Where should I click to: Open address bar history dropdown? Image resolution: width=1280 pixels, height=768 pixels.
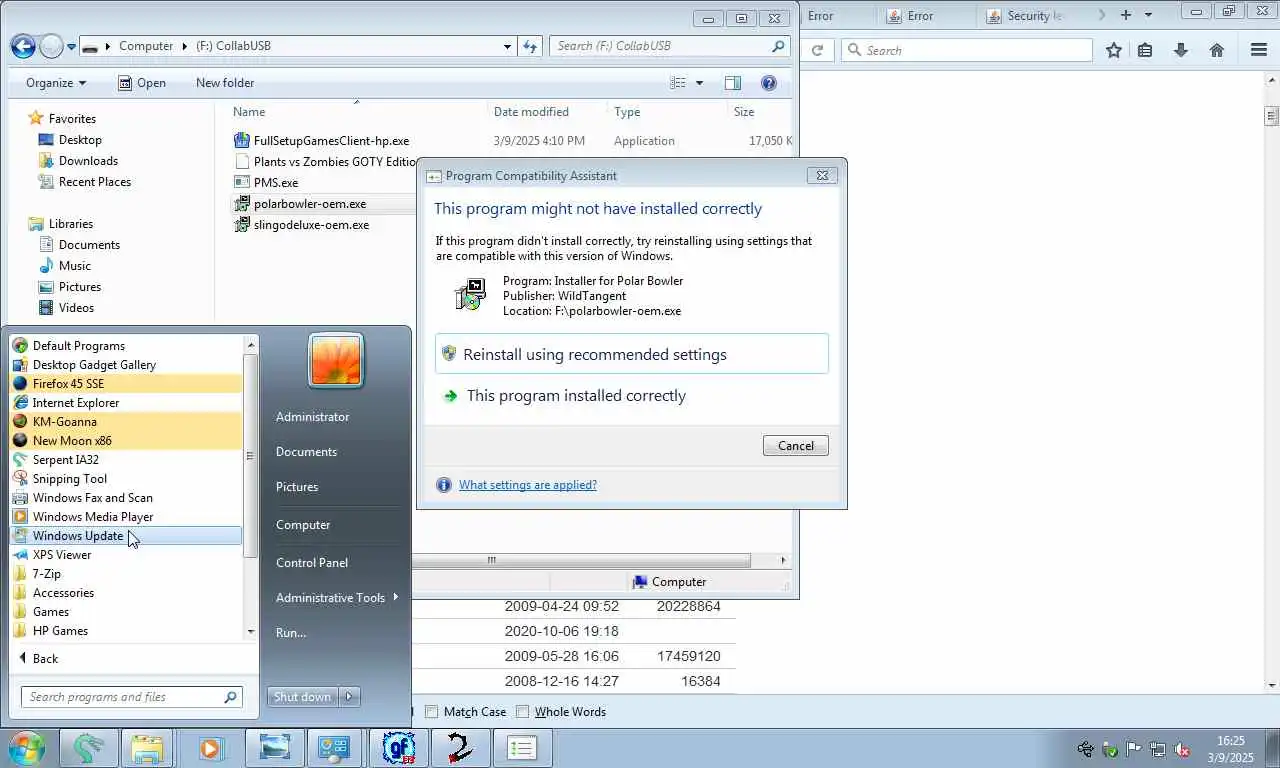click(x=508, y=46)
